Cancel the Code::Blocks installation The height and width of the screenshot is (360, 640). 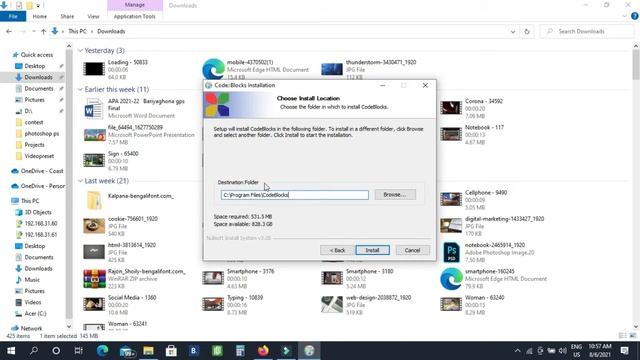(412, 250)
